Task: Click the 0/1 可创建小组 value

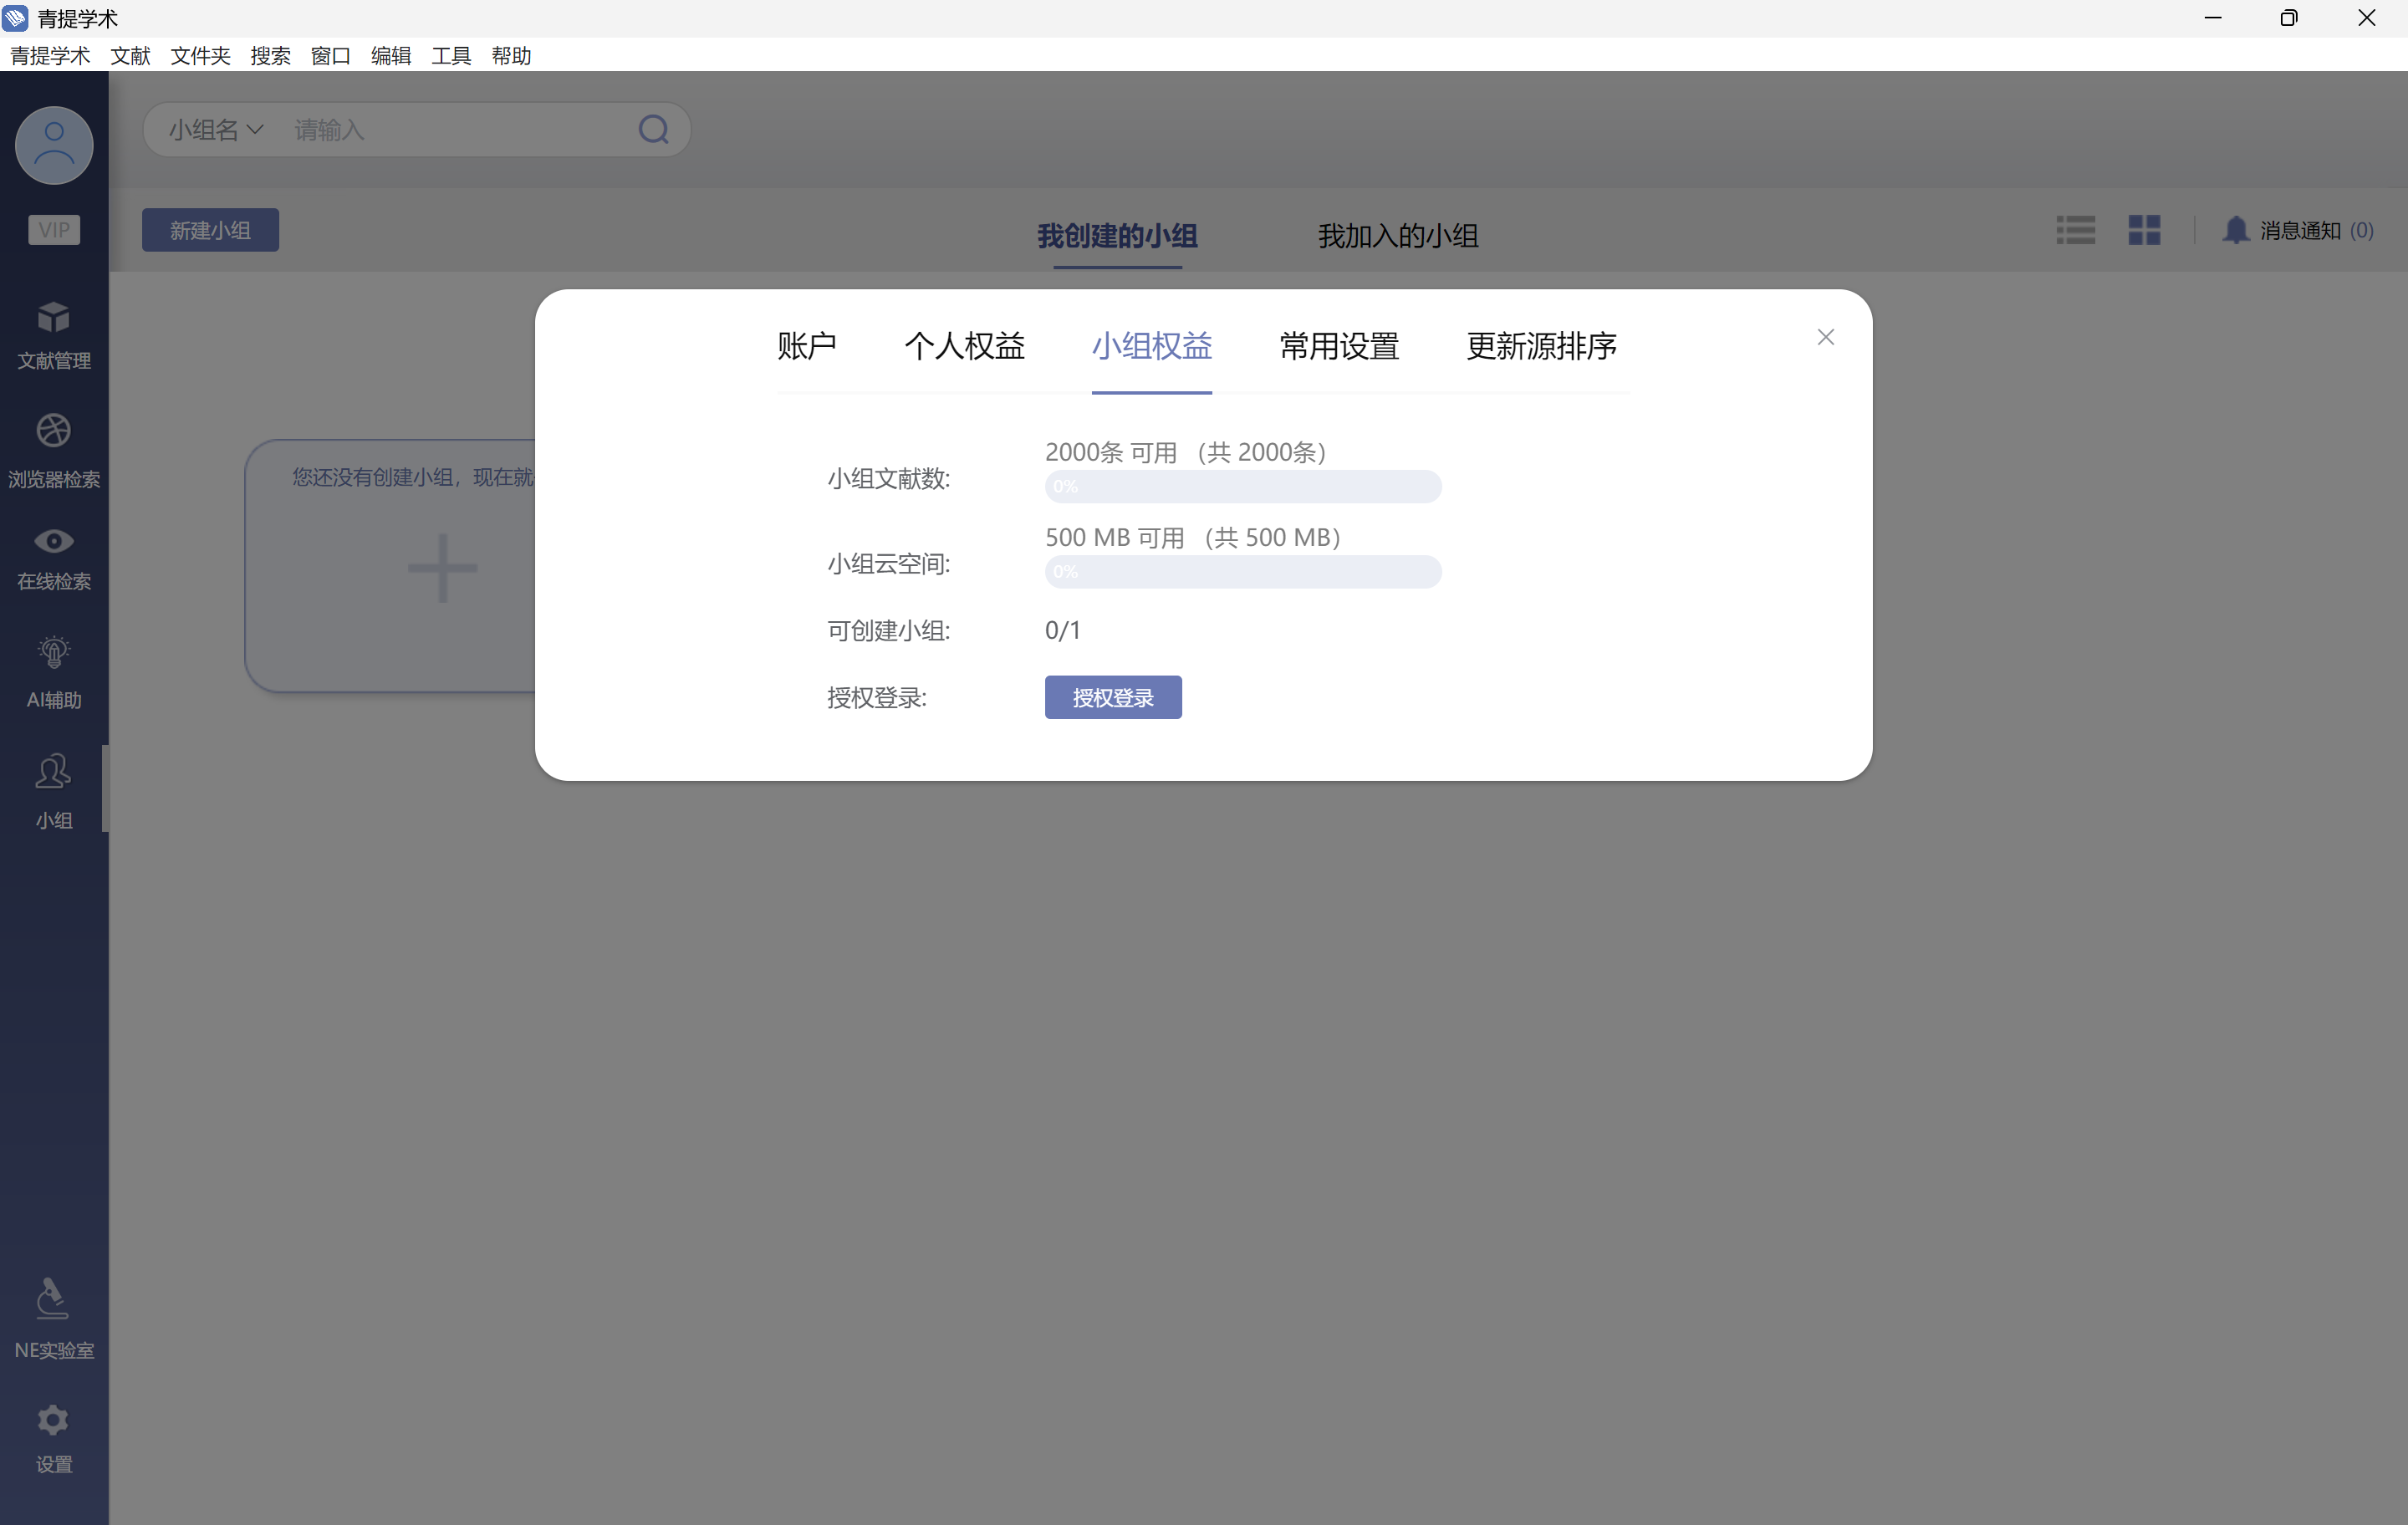Action: coord(1062,630)
